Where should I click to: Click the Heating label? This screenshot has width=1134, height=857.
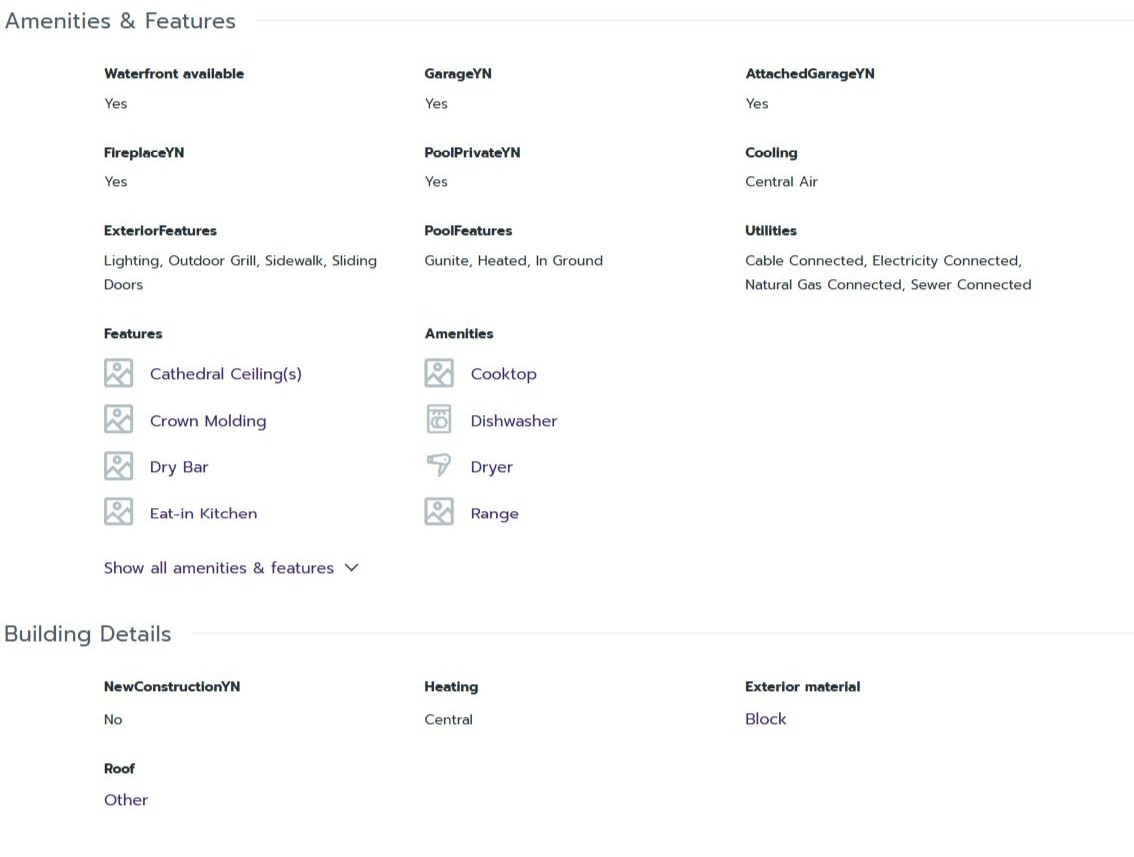[451, 687]
